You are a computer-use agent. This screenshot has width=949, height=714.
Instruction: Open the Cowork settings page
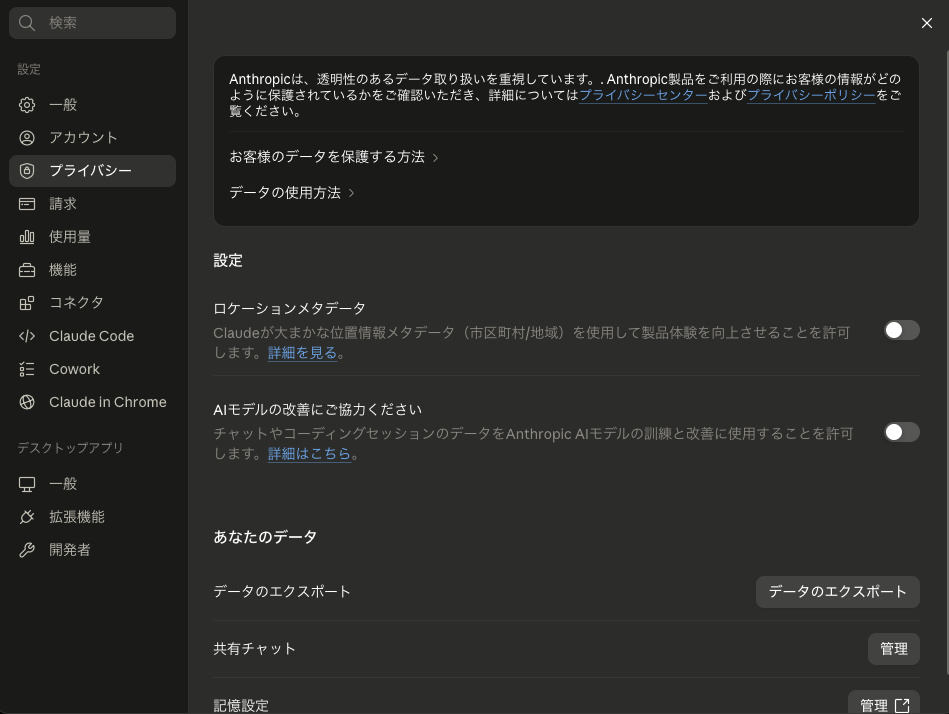tap(92, 369)
